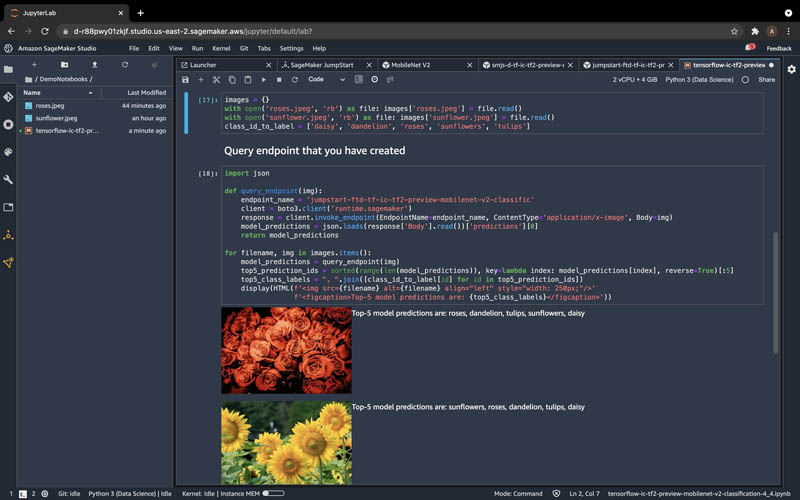The width and height of the screenshot is (800, 500).
Task: Open the Git menu
Action: coord(244,48)
